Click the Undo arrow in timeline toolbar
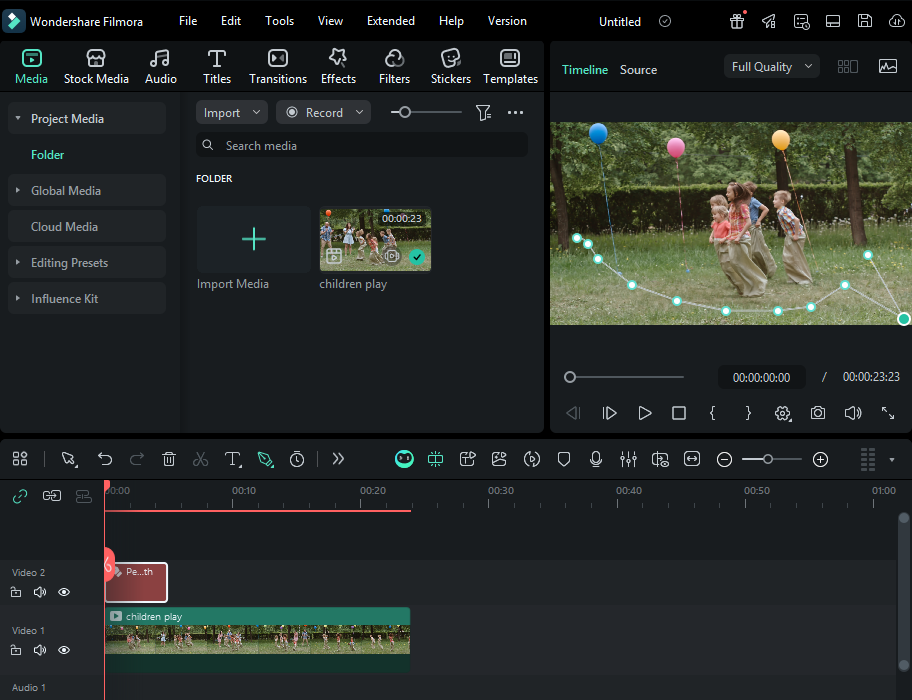Viewport: 912px width, 700px height. point(105,459)
